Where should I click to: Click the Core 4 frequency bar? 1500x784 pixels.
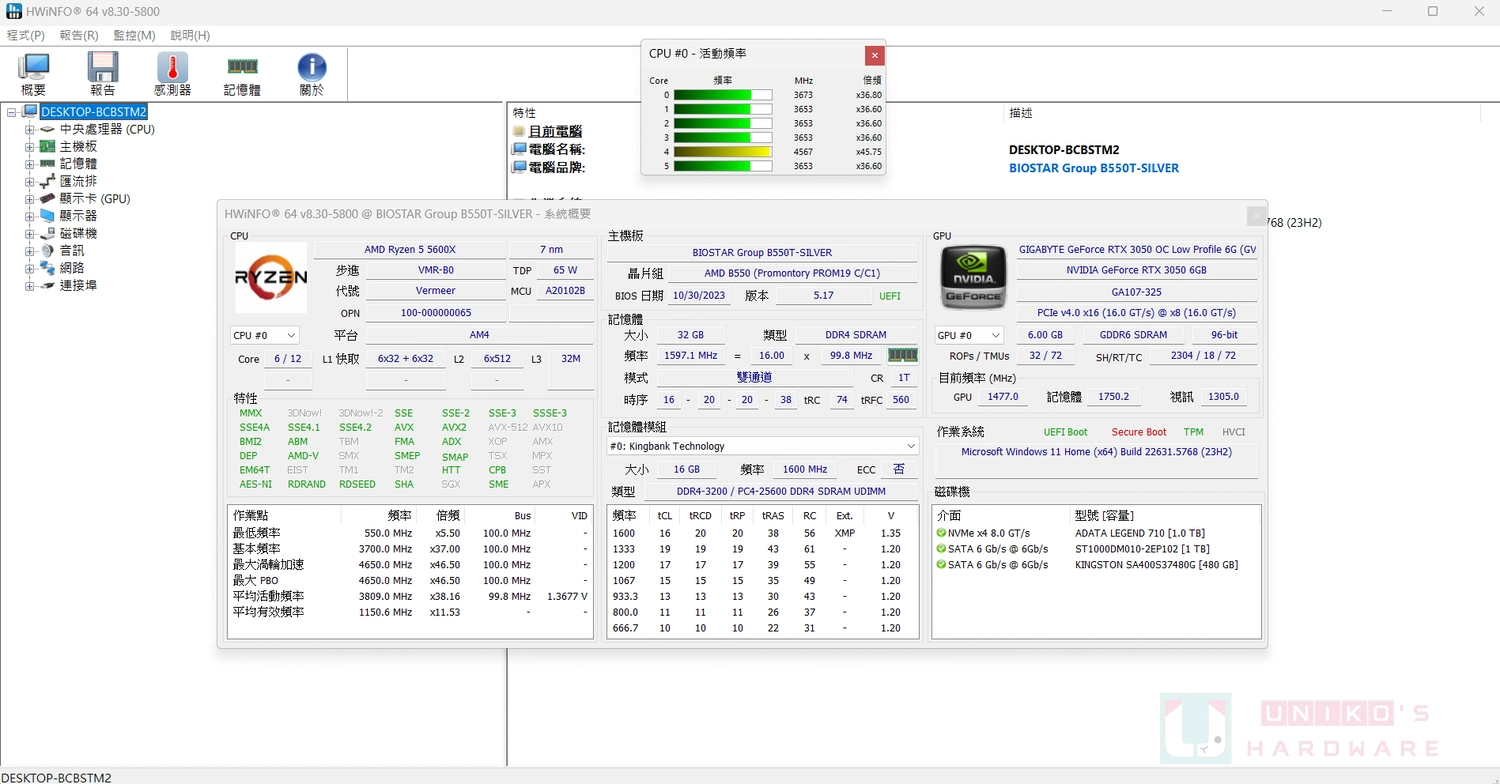[x=722, y=152]
